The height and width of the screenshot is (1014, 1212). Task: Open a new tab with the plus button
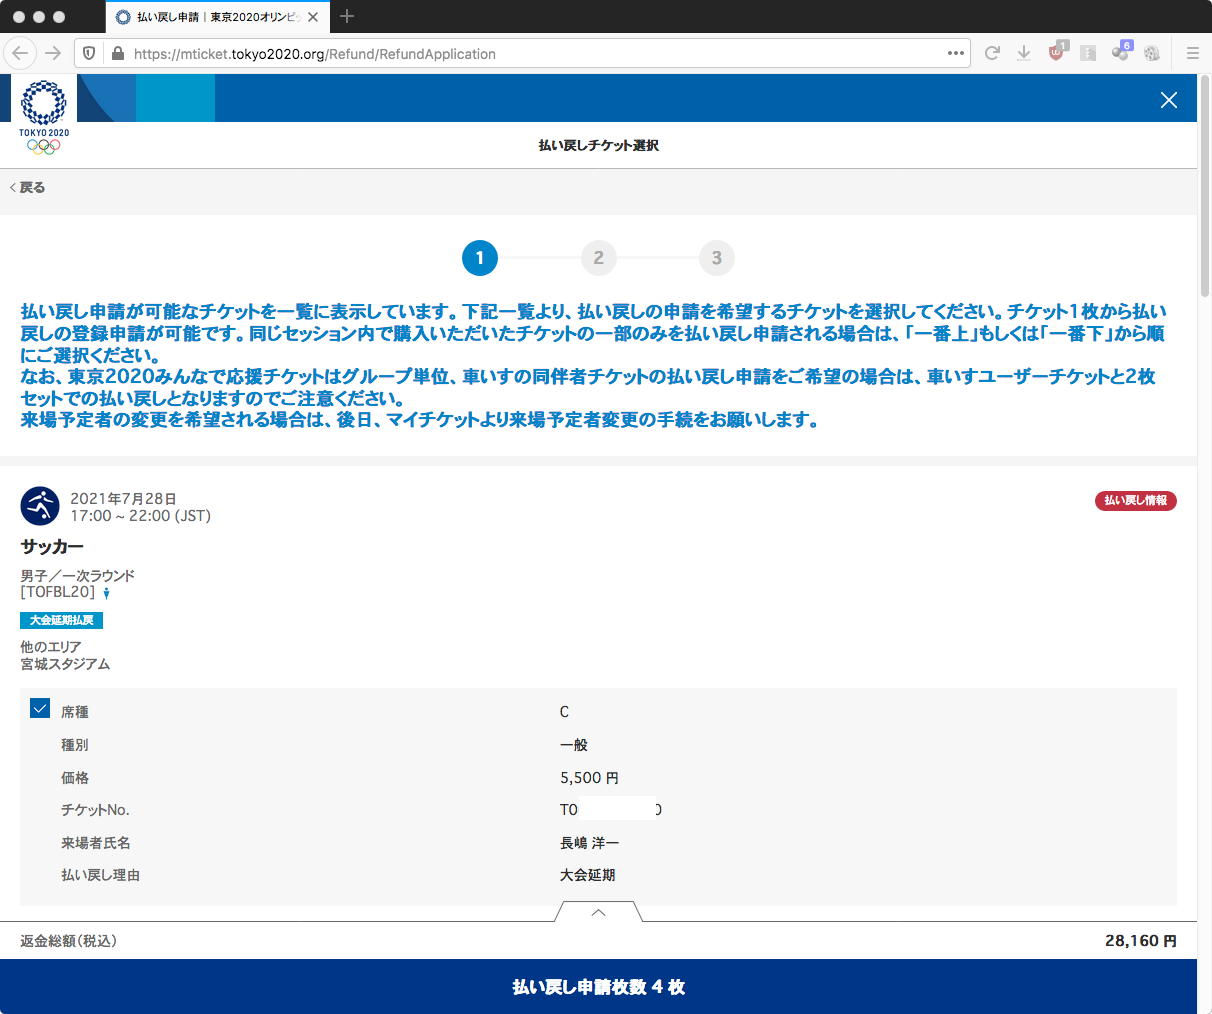tap(347, 16)
